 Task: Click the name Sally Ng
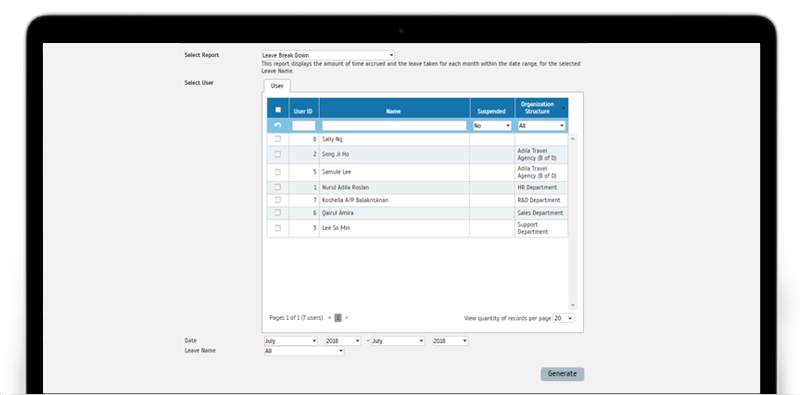point(332,139)
